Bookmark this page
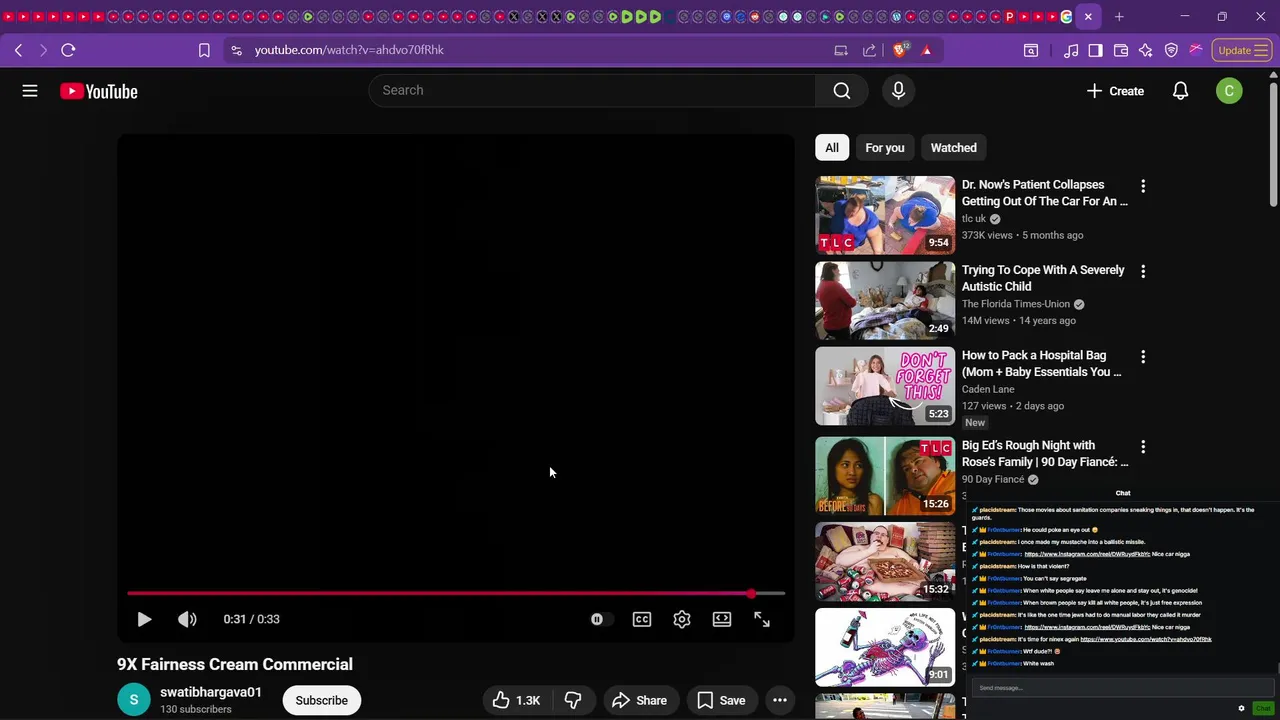1280x720 pixels. [x=204, y=50]
